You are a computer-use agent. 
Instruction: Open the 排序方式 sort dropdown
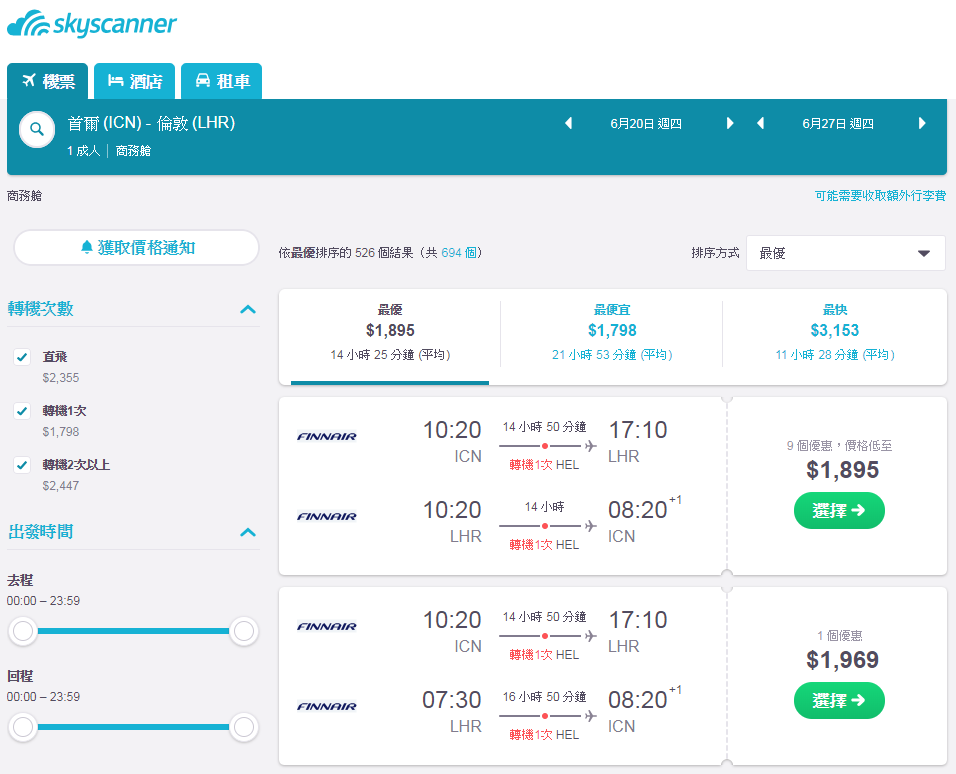click(x=846, y=253)
